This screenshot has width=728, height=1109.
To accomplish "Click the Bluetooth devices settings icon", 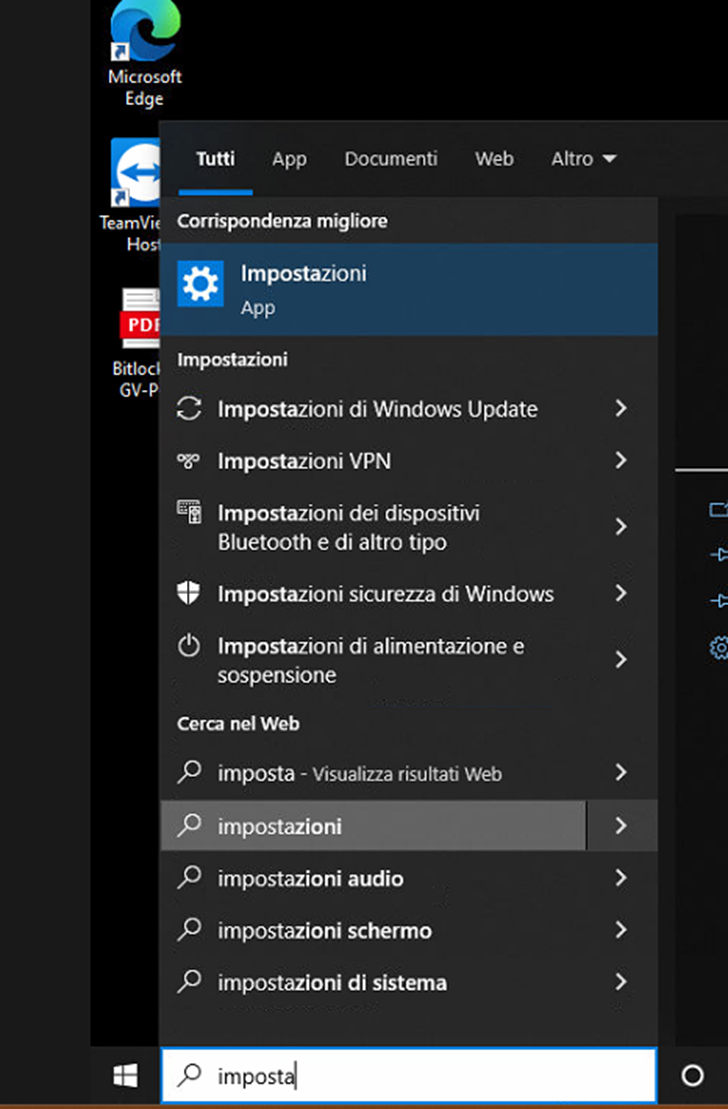I will [189, 513].
